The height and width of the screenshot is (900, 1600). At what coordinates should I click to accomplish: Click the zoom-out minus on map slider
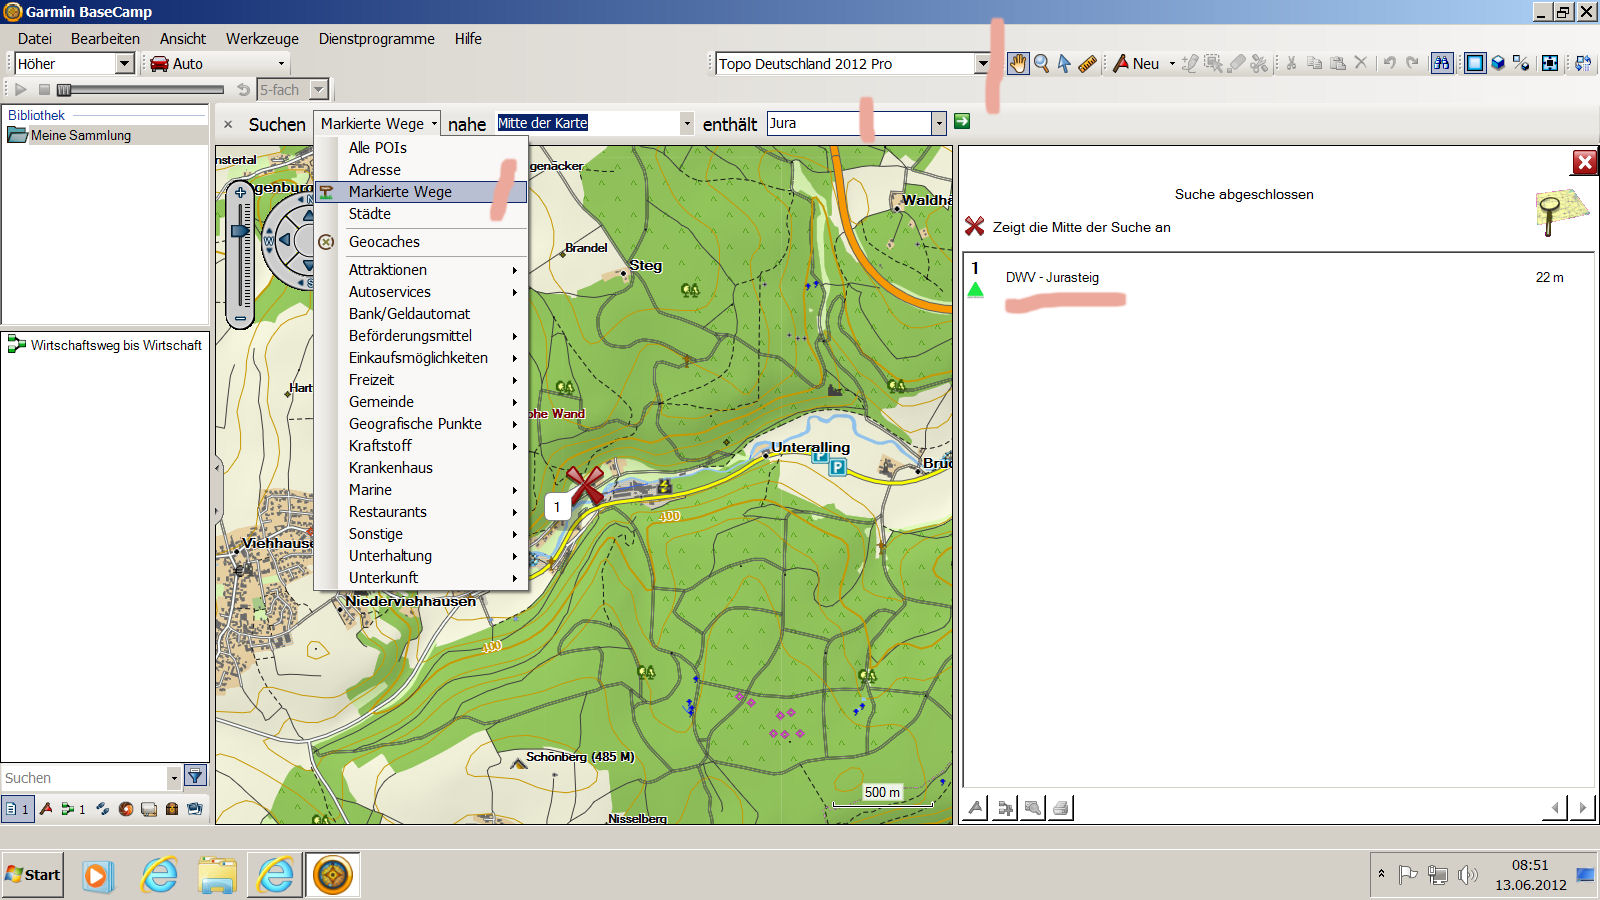[240, 318]
